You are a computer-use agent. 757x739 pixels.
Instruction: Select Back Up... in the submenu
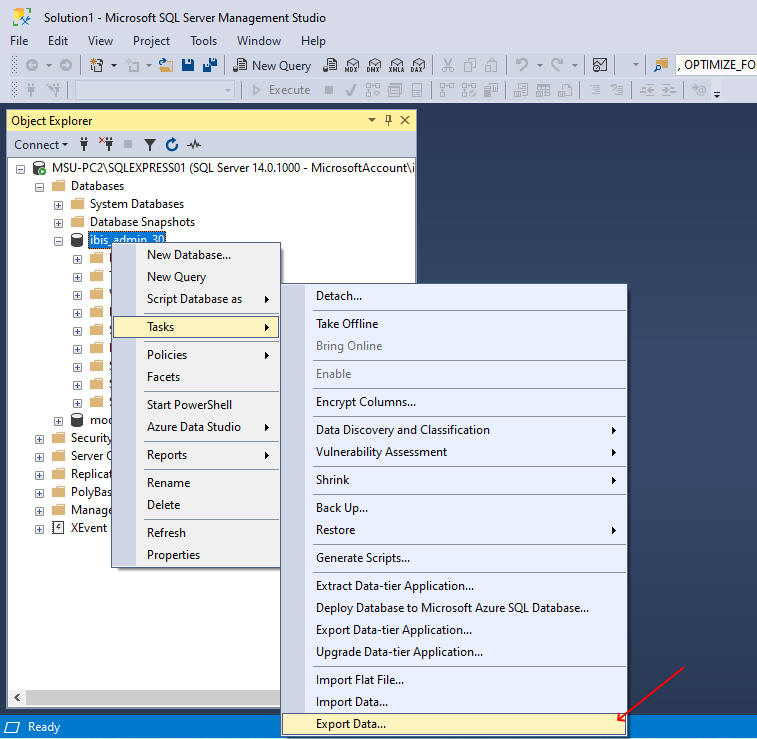[x=454, y=508]
